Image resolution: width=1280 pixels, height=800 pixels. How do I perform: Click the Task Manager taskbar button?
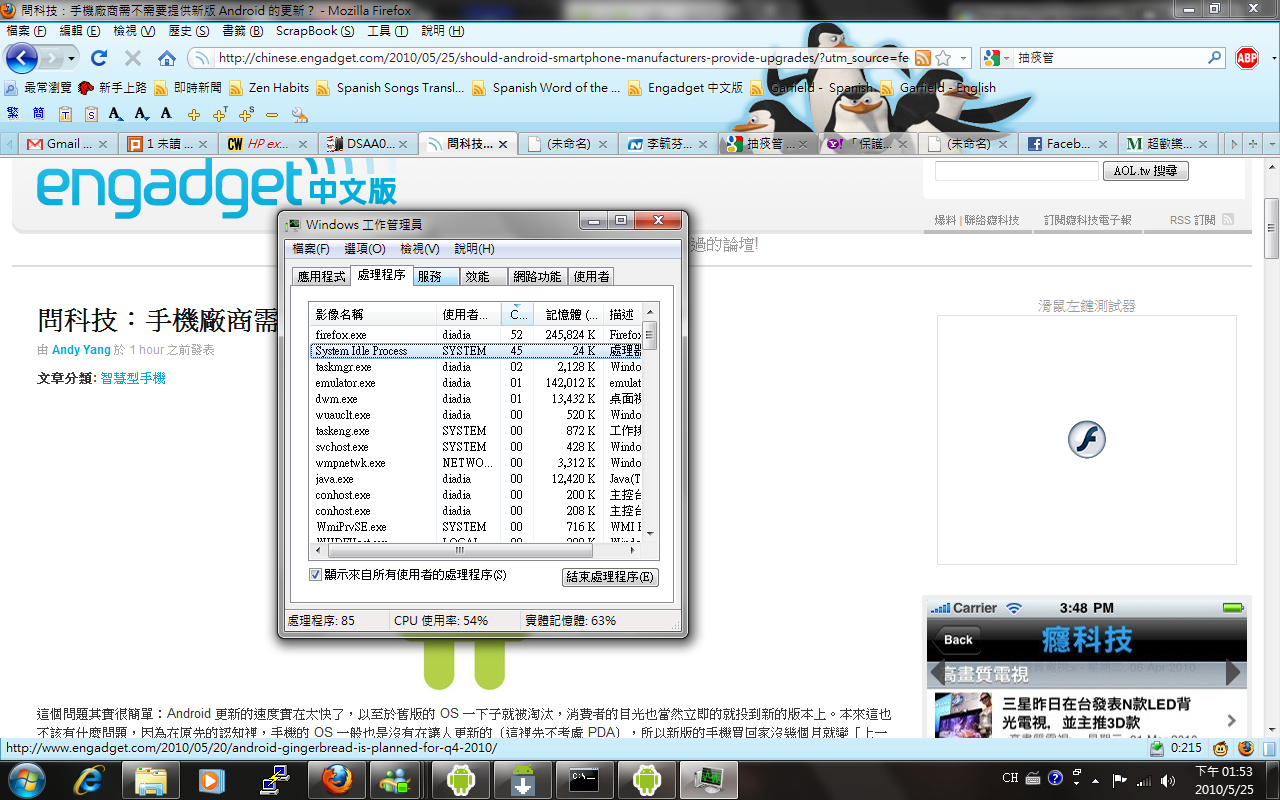pos(709,779)
